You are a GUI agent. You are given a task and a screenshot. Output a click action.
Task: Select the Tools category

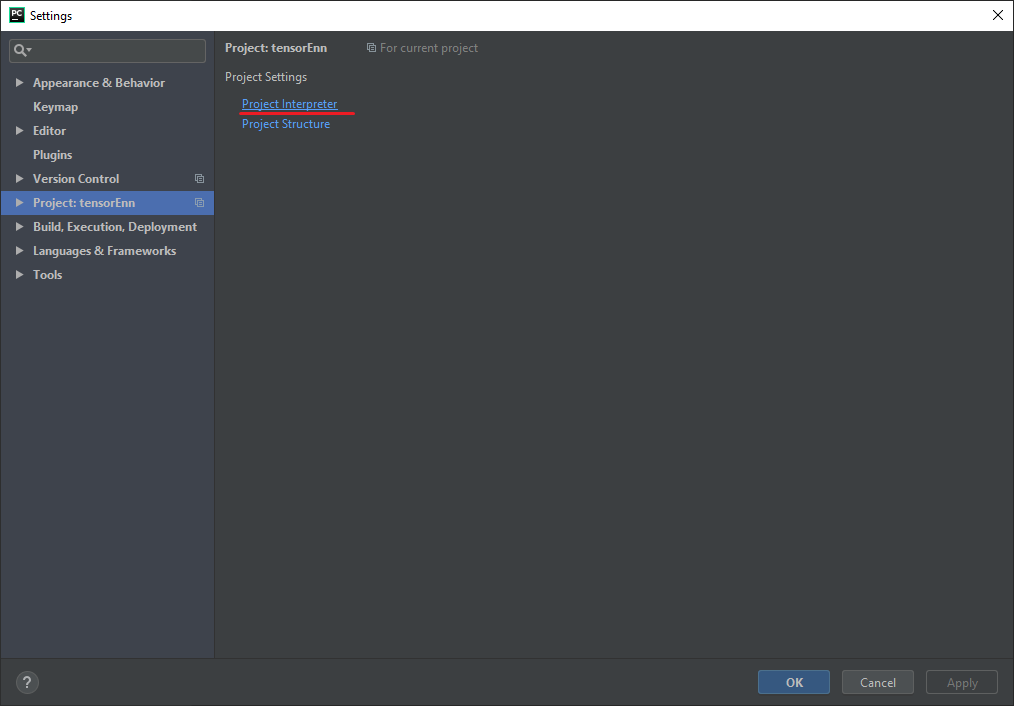[48, 274]
